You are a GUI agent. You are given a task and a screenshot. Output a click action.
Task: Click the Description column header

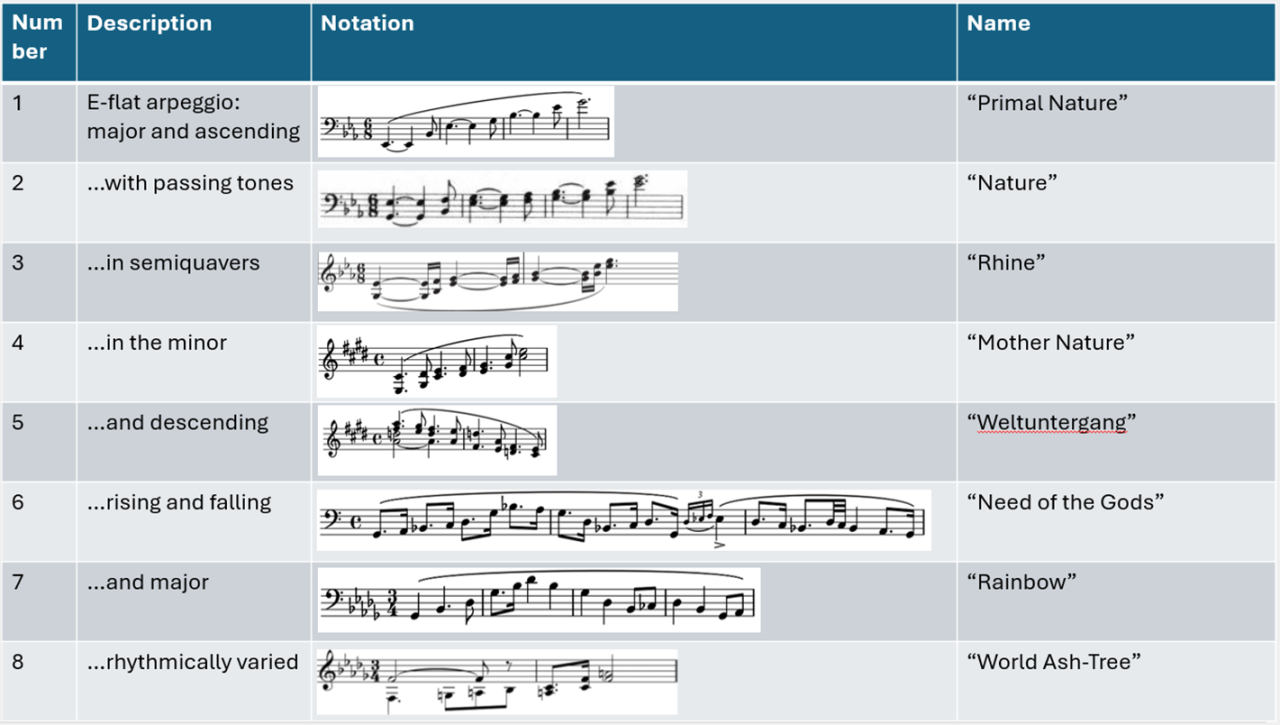(x=194, y=42)
